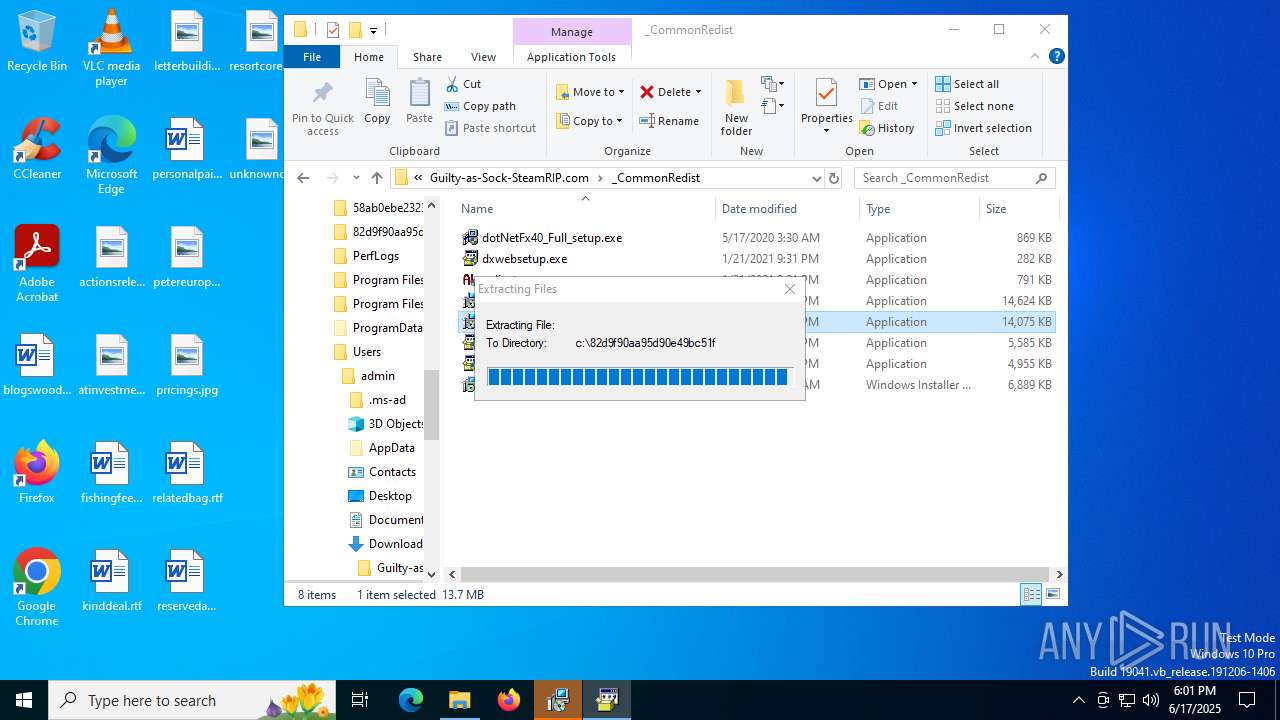Select Adobe Acrobat desktop shortcut

point(37,264)
